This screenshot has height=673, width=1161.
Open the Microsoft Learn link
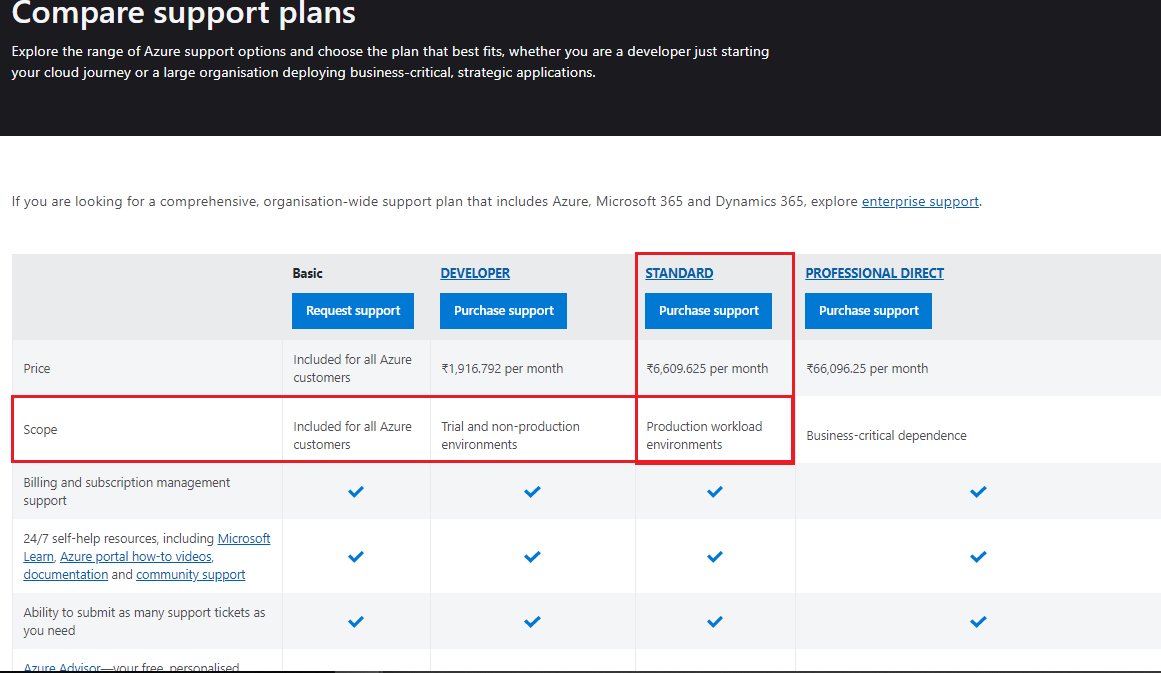244,538
